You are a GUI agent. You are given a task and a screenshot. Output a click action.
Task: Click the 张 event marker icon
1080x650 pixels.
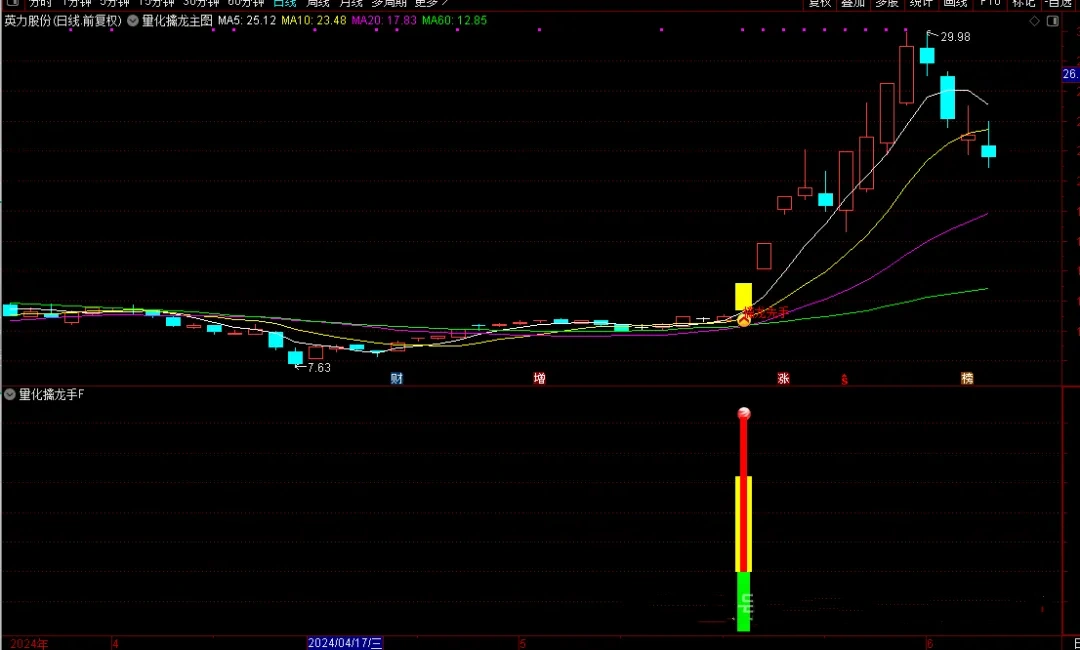[783, 379]
